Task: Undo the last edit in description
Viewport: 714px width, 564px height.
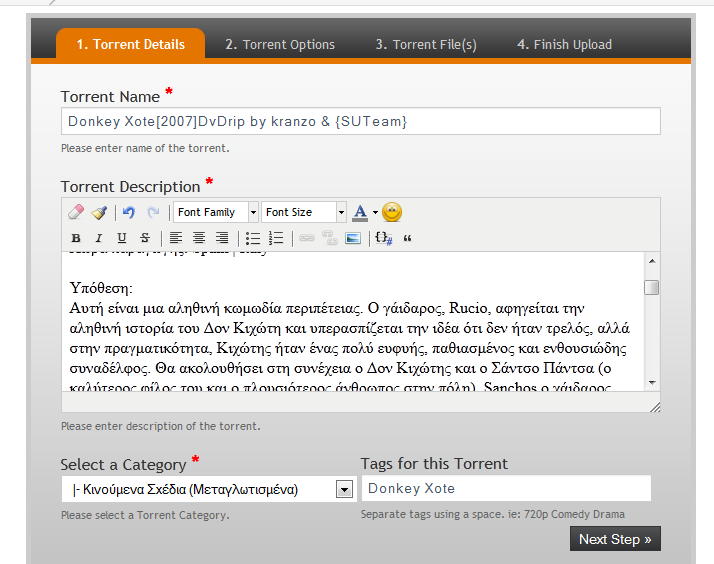Action: point(129,212)
